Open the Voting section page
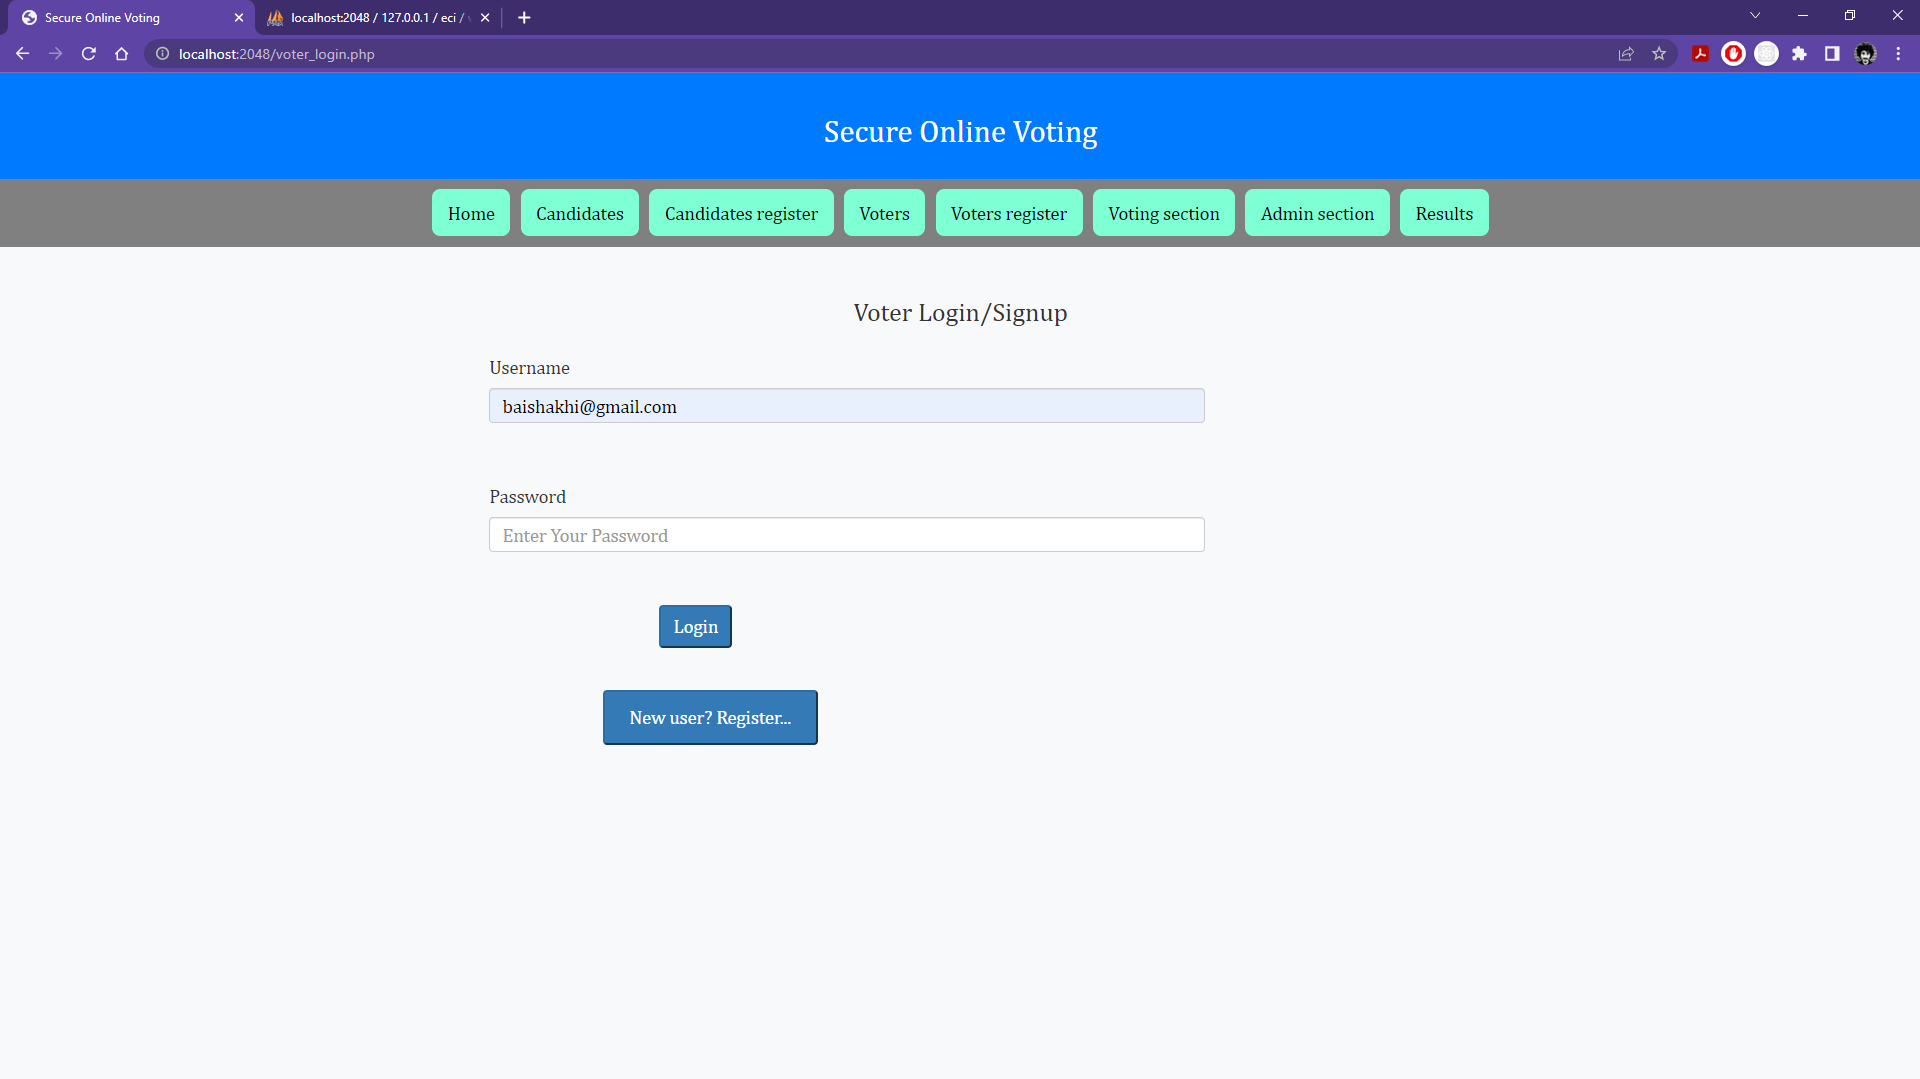Viewport: 1920px width, 1079px height. pyautogui.click(x=1163, y=213)
